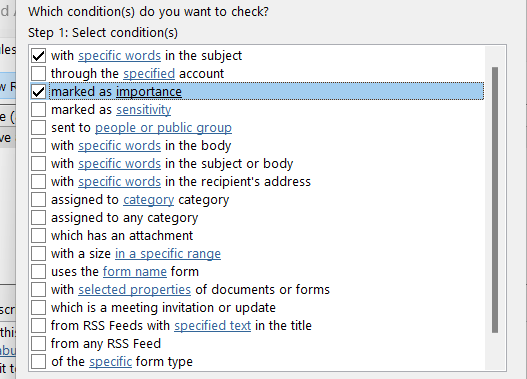
Task: Enable 'marked as sensitivity' condition checkbox
Action: click(x=38, y=110)
